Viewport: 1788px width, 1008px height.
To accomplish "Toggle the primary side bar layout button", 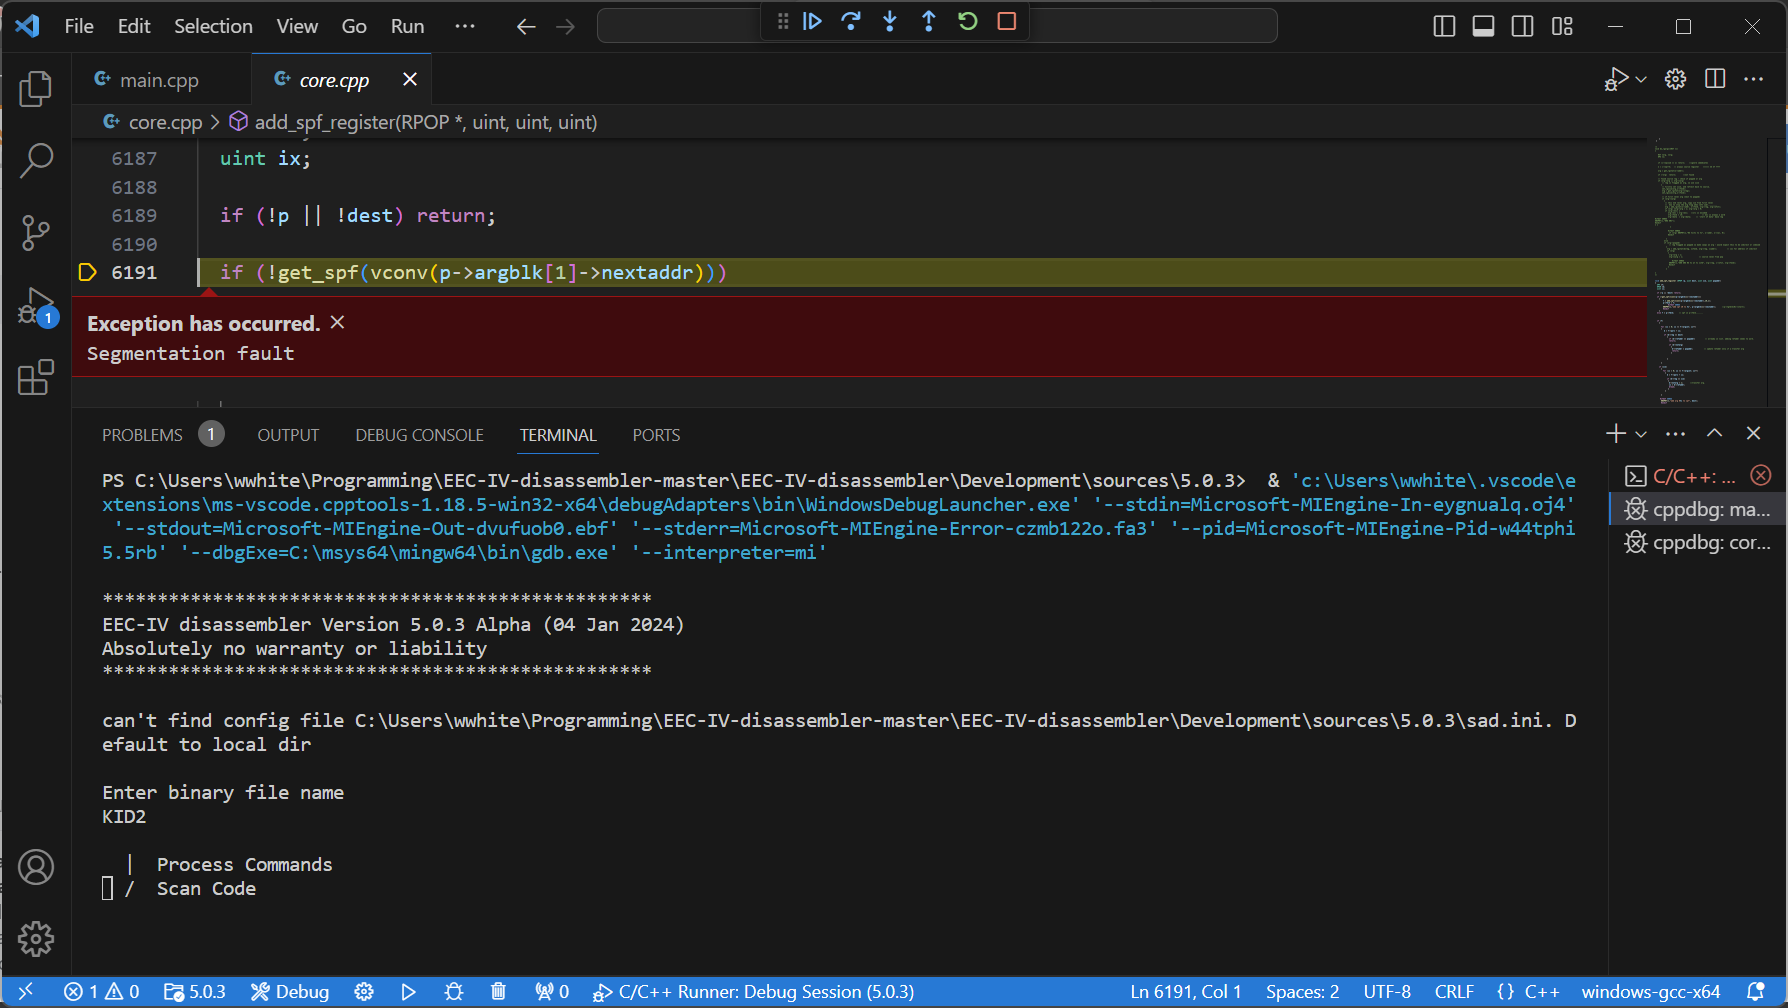I will tap(1444, 27).
